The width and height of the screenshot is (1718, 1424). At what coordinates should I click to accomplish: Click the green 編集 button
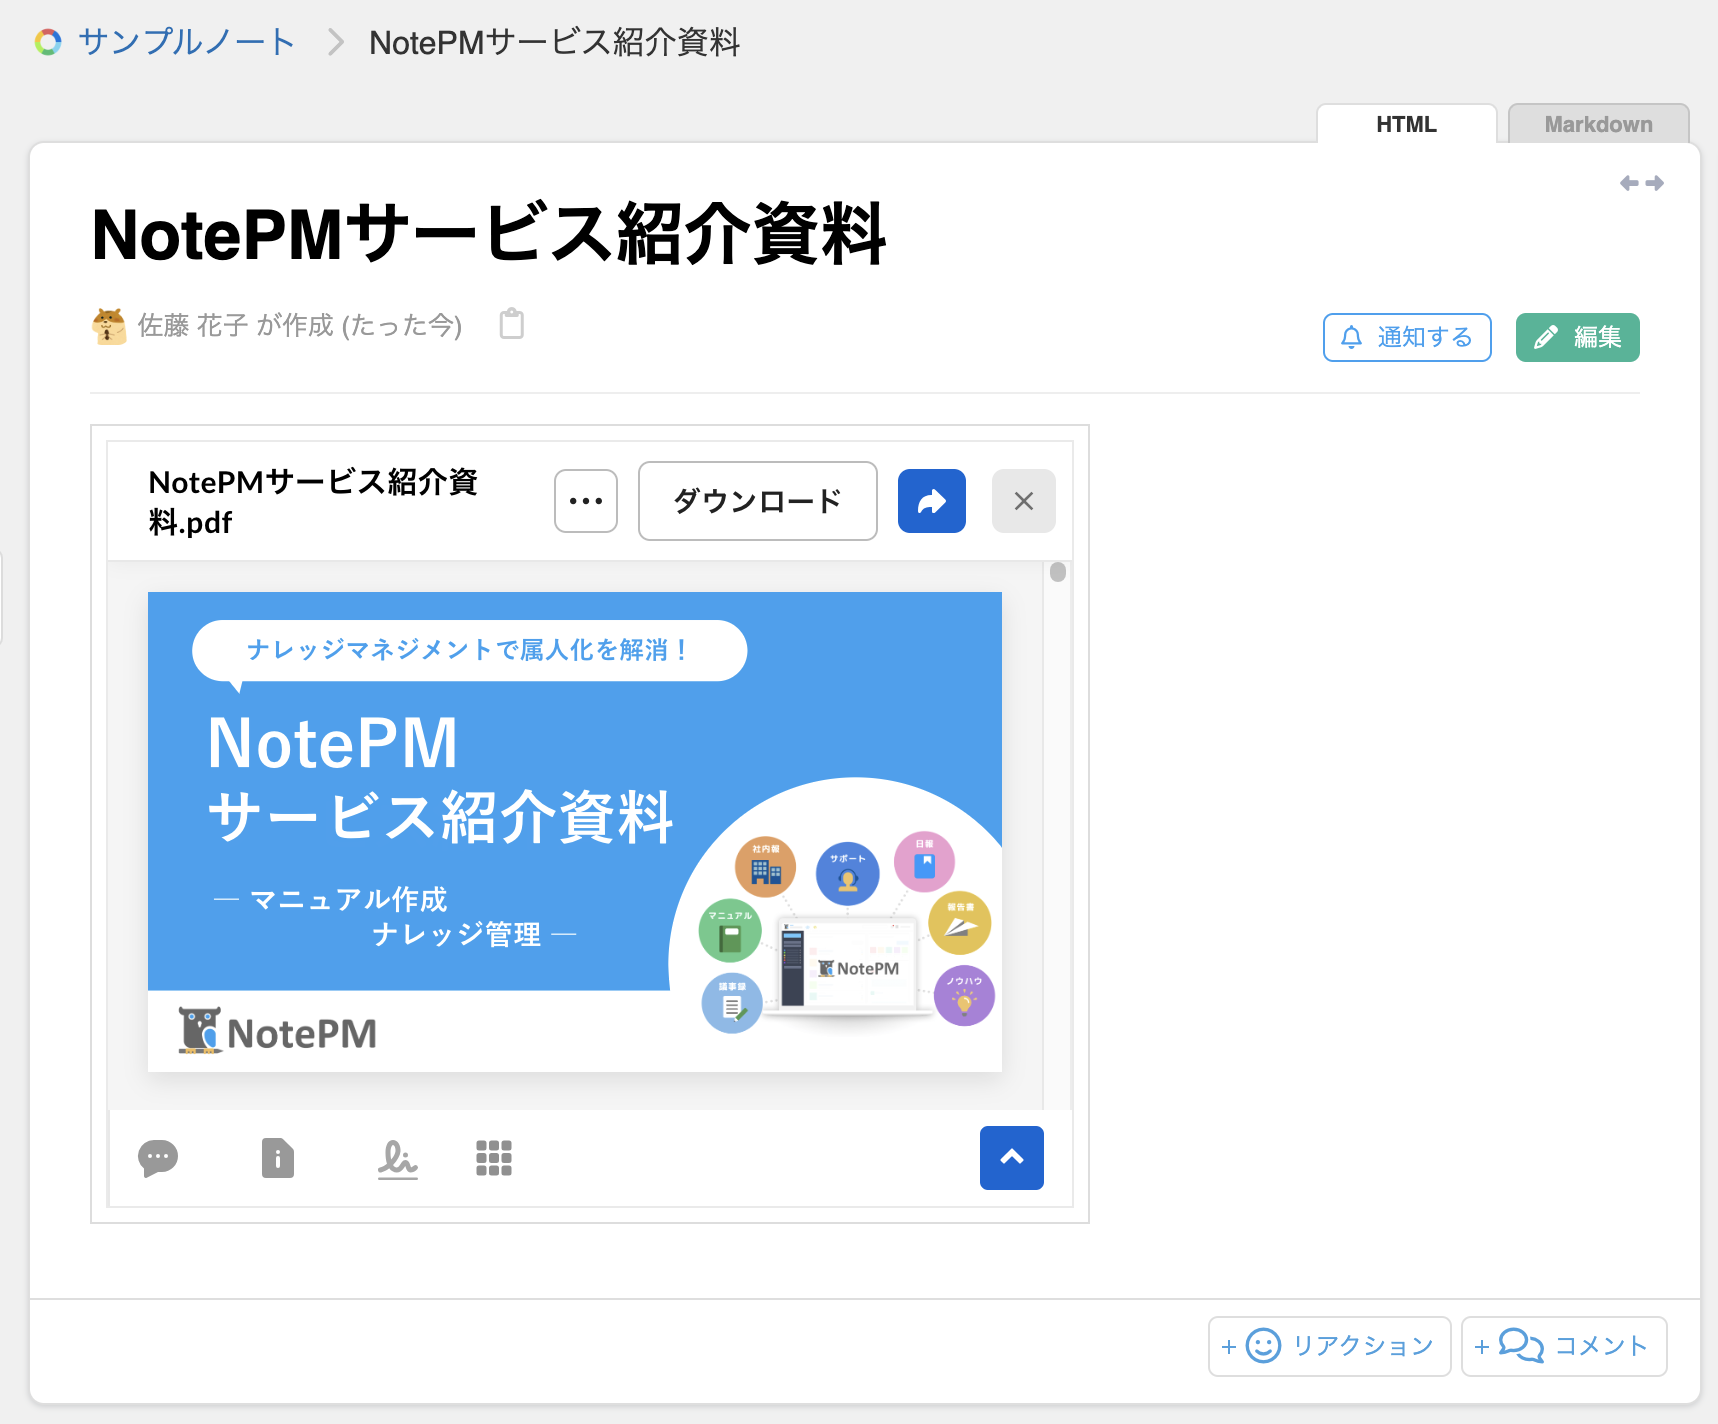click(1577, 337)
